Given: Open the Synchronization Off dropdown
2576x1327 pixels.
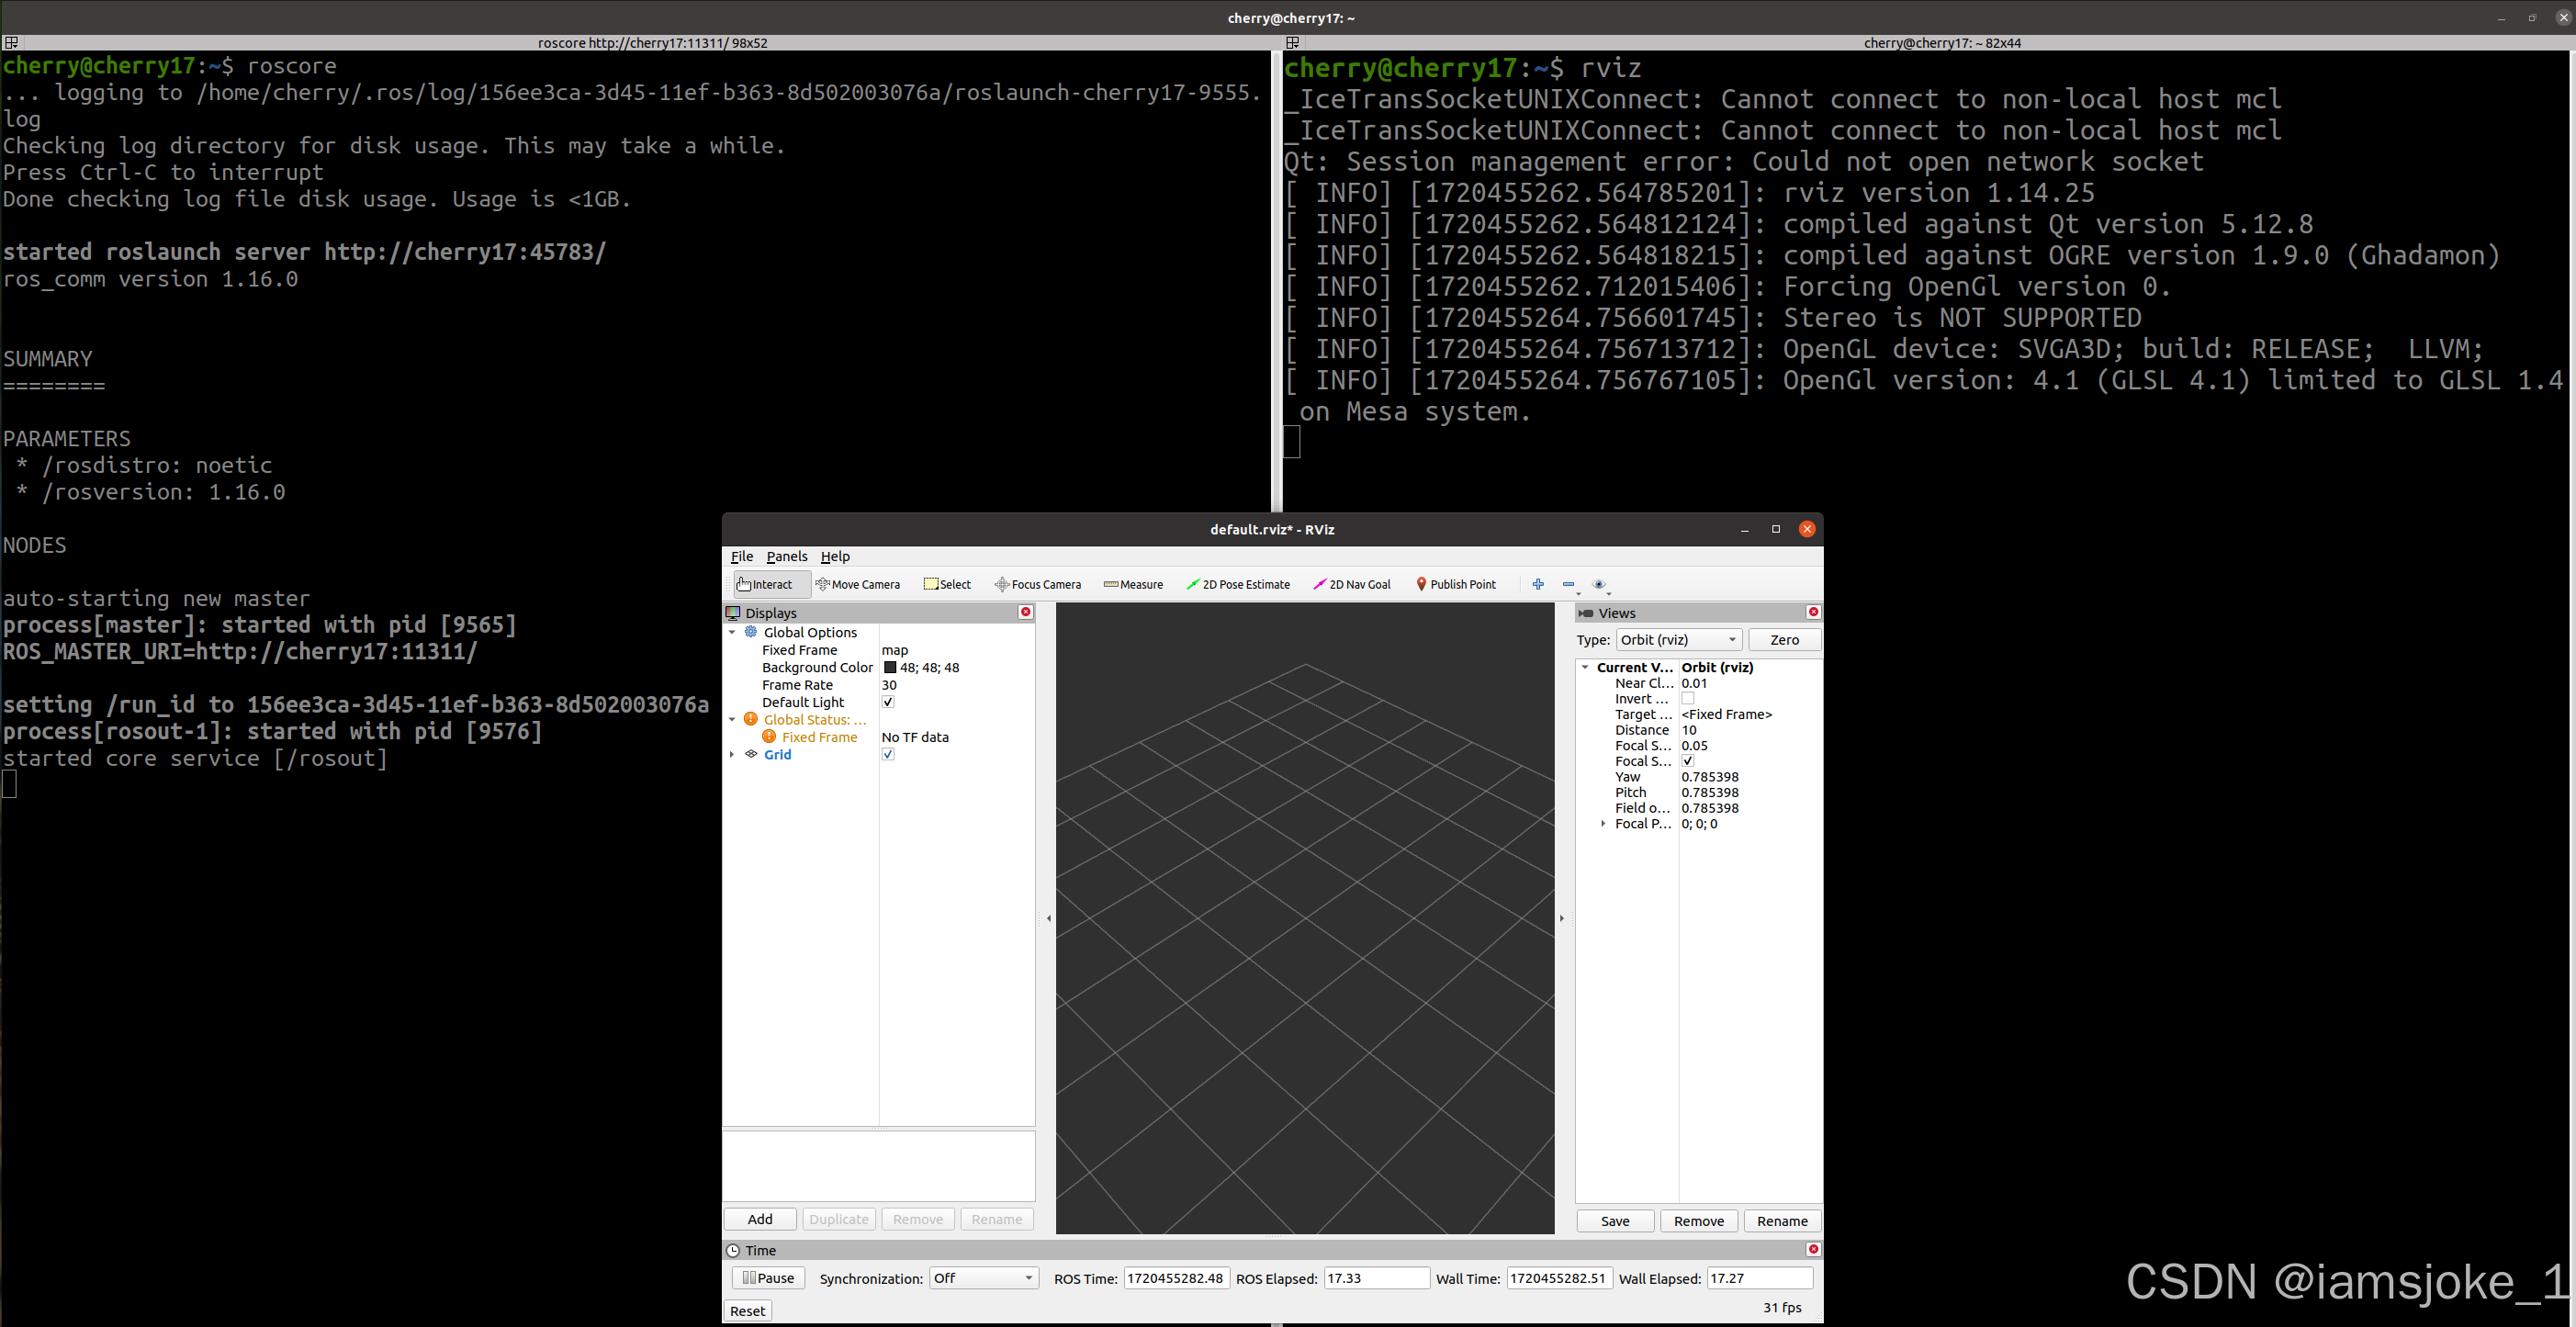Looking at the screenshot, I should (x=983, y=1278).
